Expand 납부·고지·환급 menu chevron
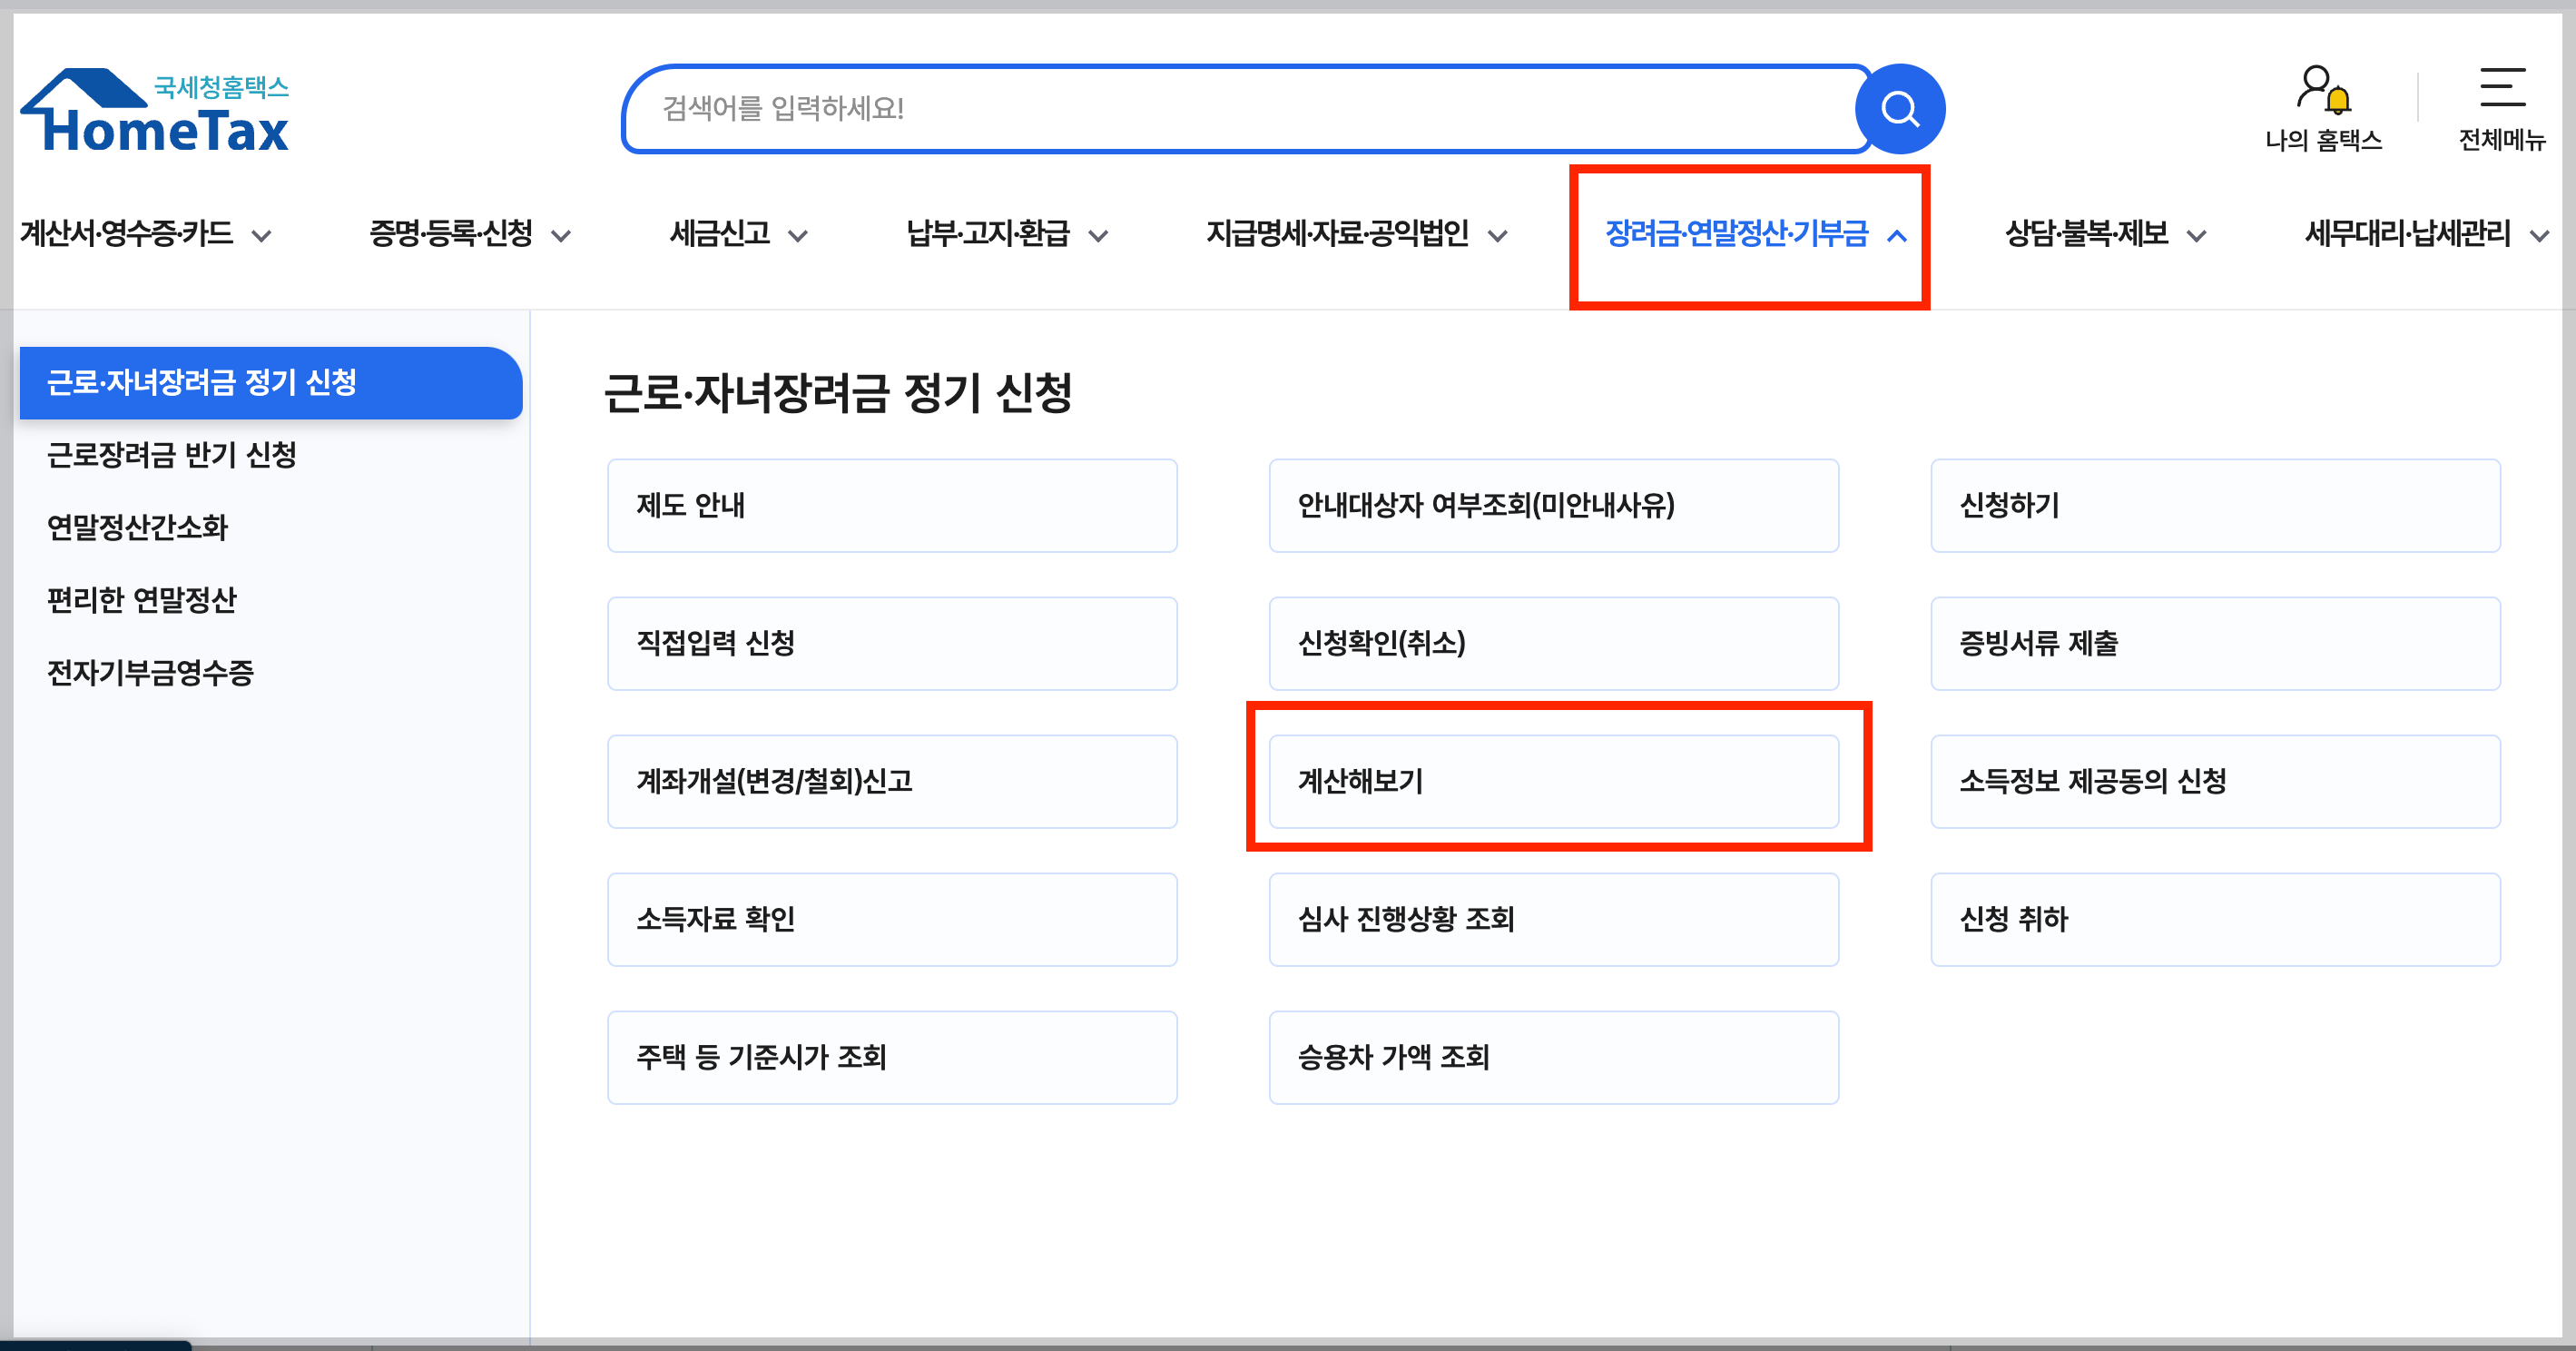 click(1098, 237)
